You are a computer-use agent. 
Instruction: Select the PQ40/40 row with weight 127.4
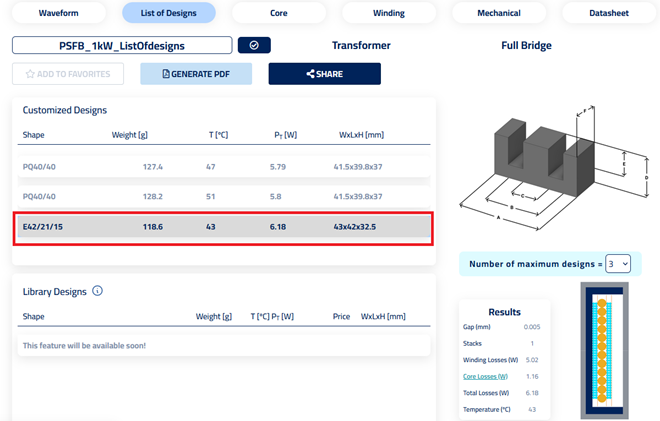click(x=224, y=167)
